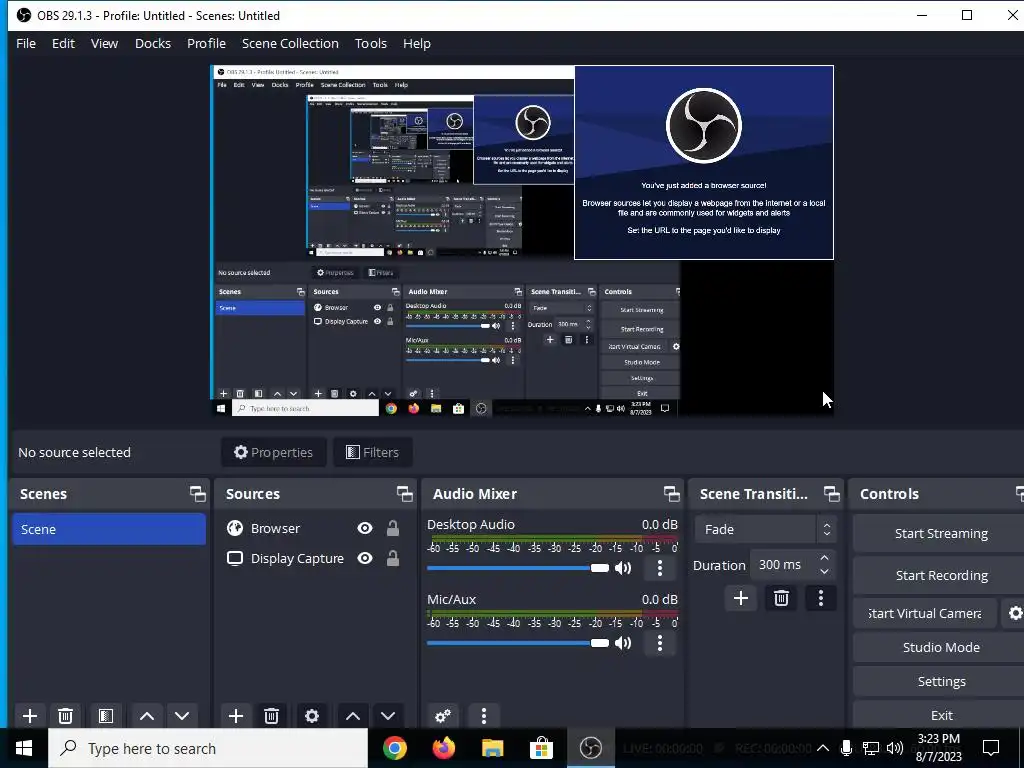Show hidden system tray icons chevron
This screenshot has height=768, width=1024.
823,748
